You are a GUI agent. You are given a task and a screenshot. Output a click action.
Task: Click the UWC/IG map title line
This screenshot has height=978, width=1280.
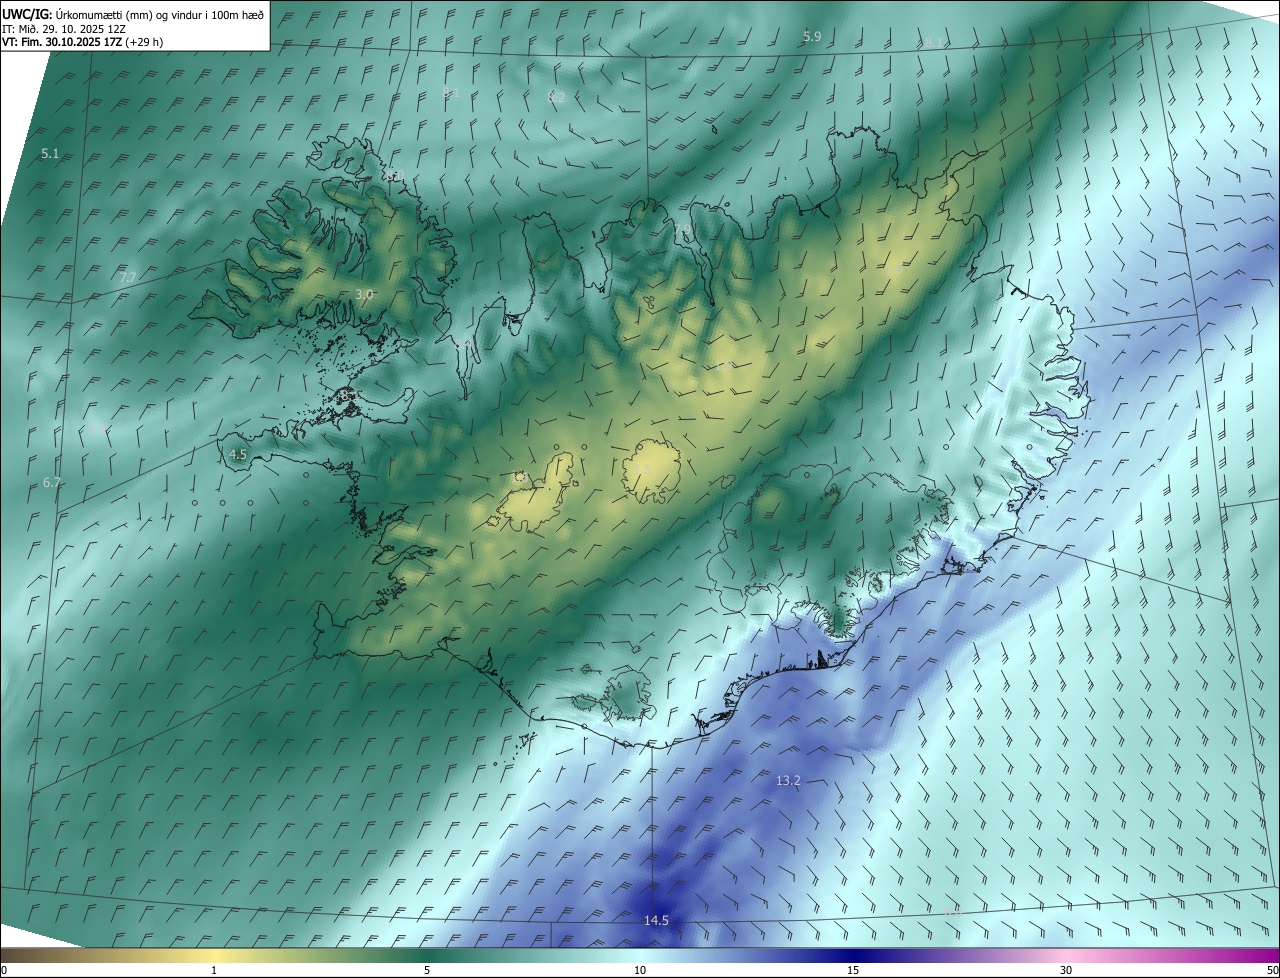pyautogui.click(x=133, y=14)
